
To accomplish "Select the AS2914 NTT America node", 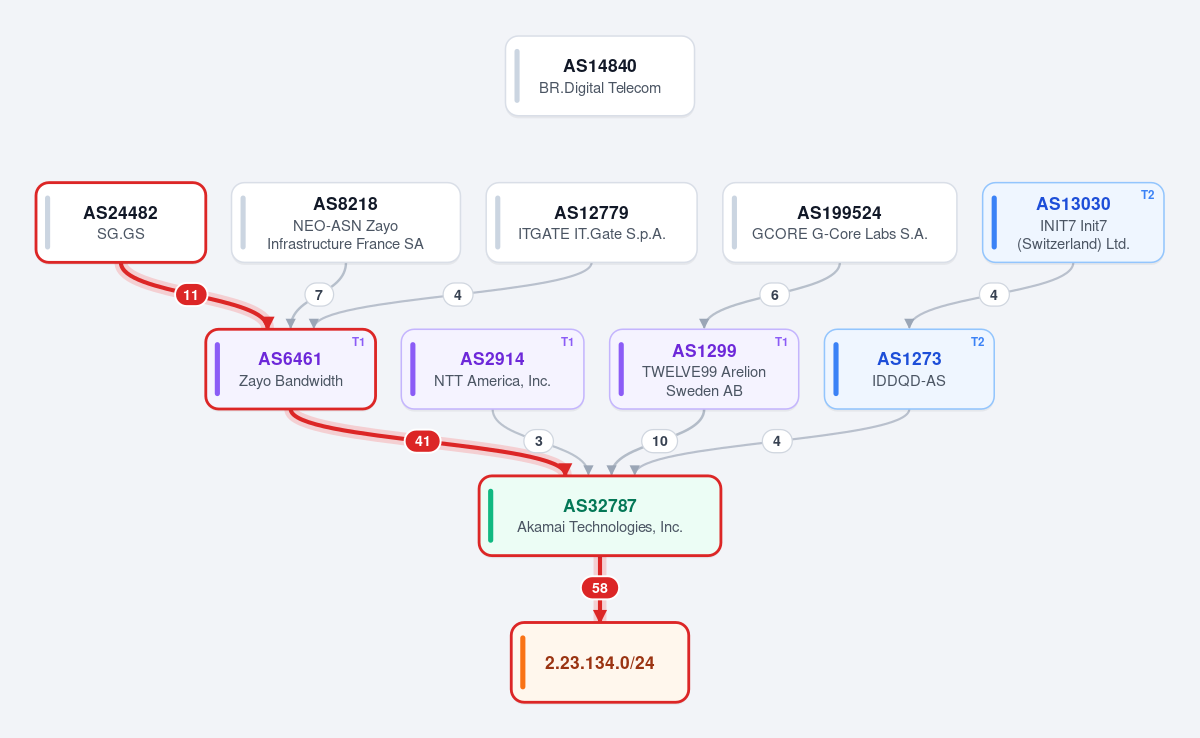I will point(492,369).
